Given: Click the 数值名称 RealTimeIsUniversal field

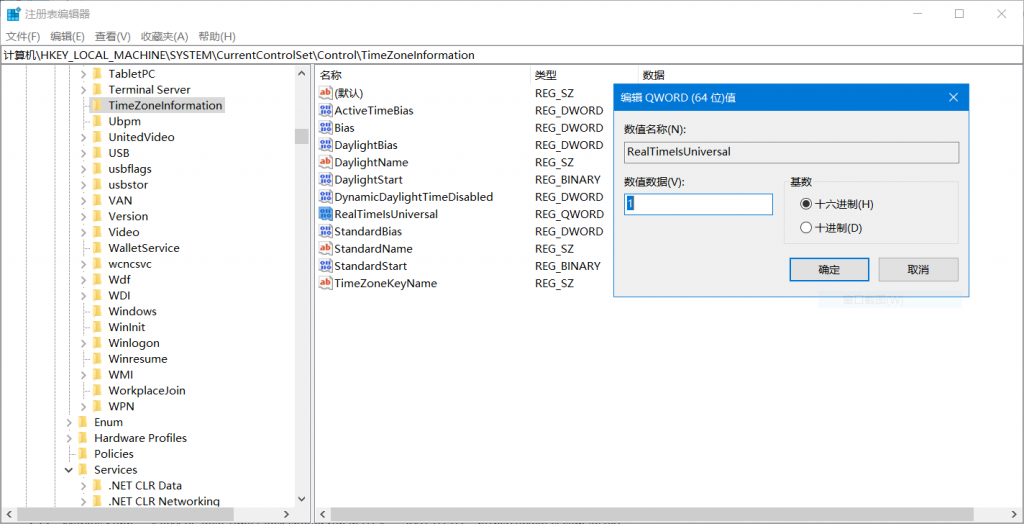Looking at the screenshot, I should pos(792,152).
